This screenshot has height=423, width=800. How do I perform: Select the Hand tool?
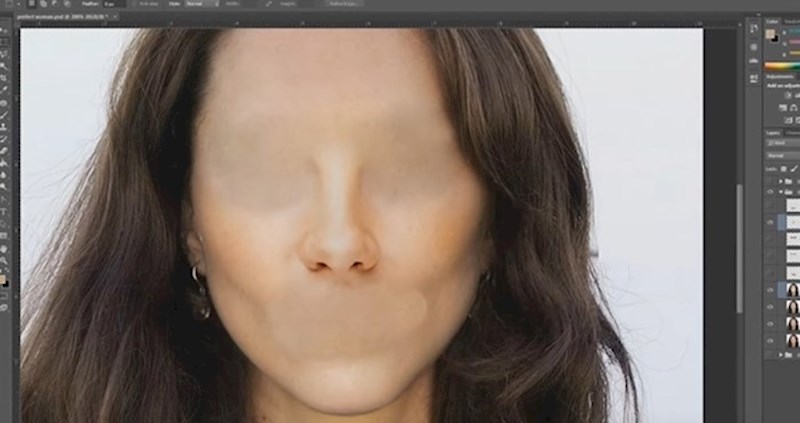[x=4, y=248]
